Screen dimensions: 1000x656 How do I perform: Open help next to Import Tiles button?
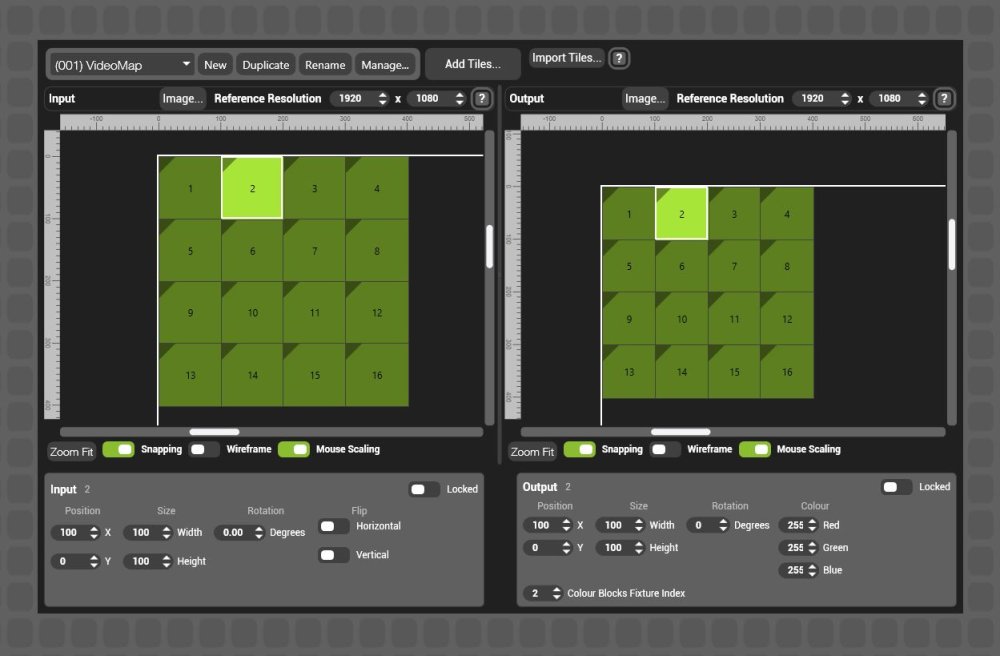tap(619, 59)
